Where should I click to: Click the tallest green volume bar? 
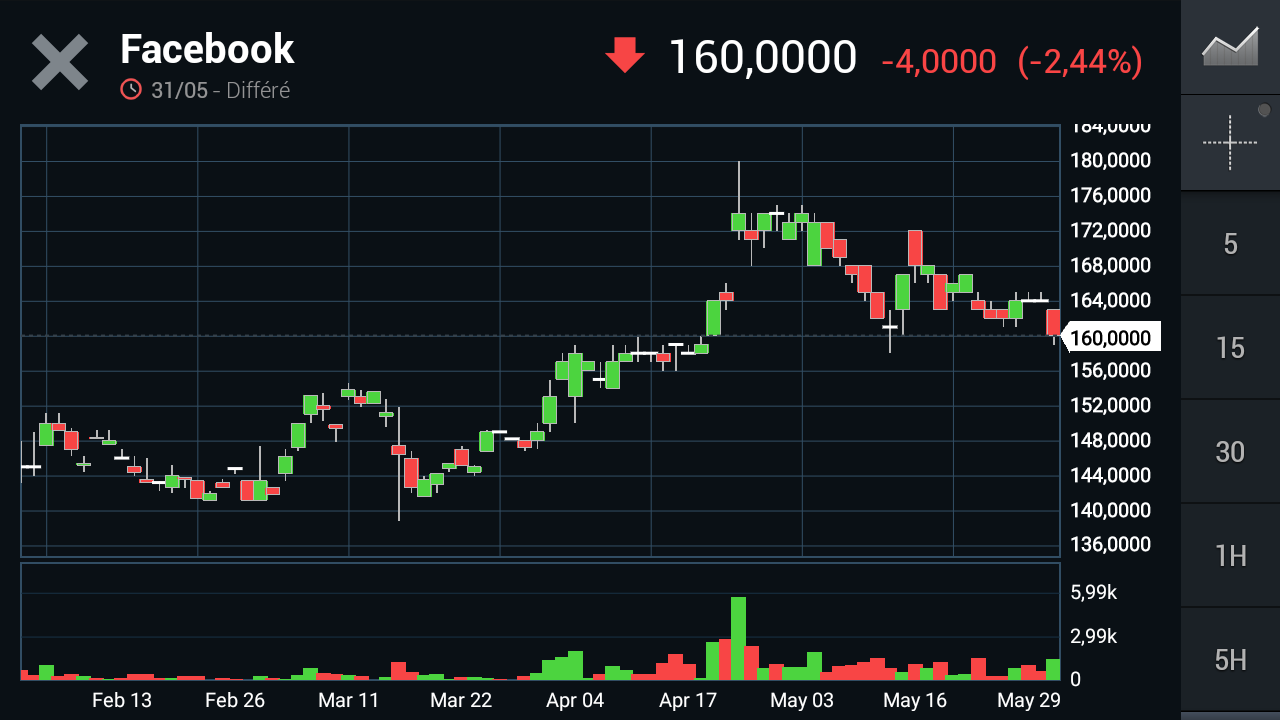(739, 638)
